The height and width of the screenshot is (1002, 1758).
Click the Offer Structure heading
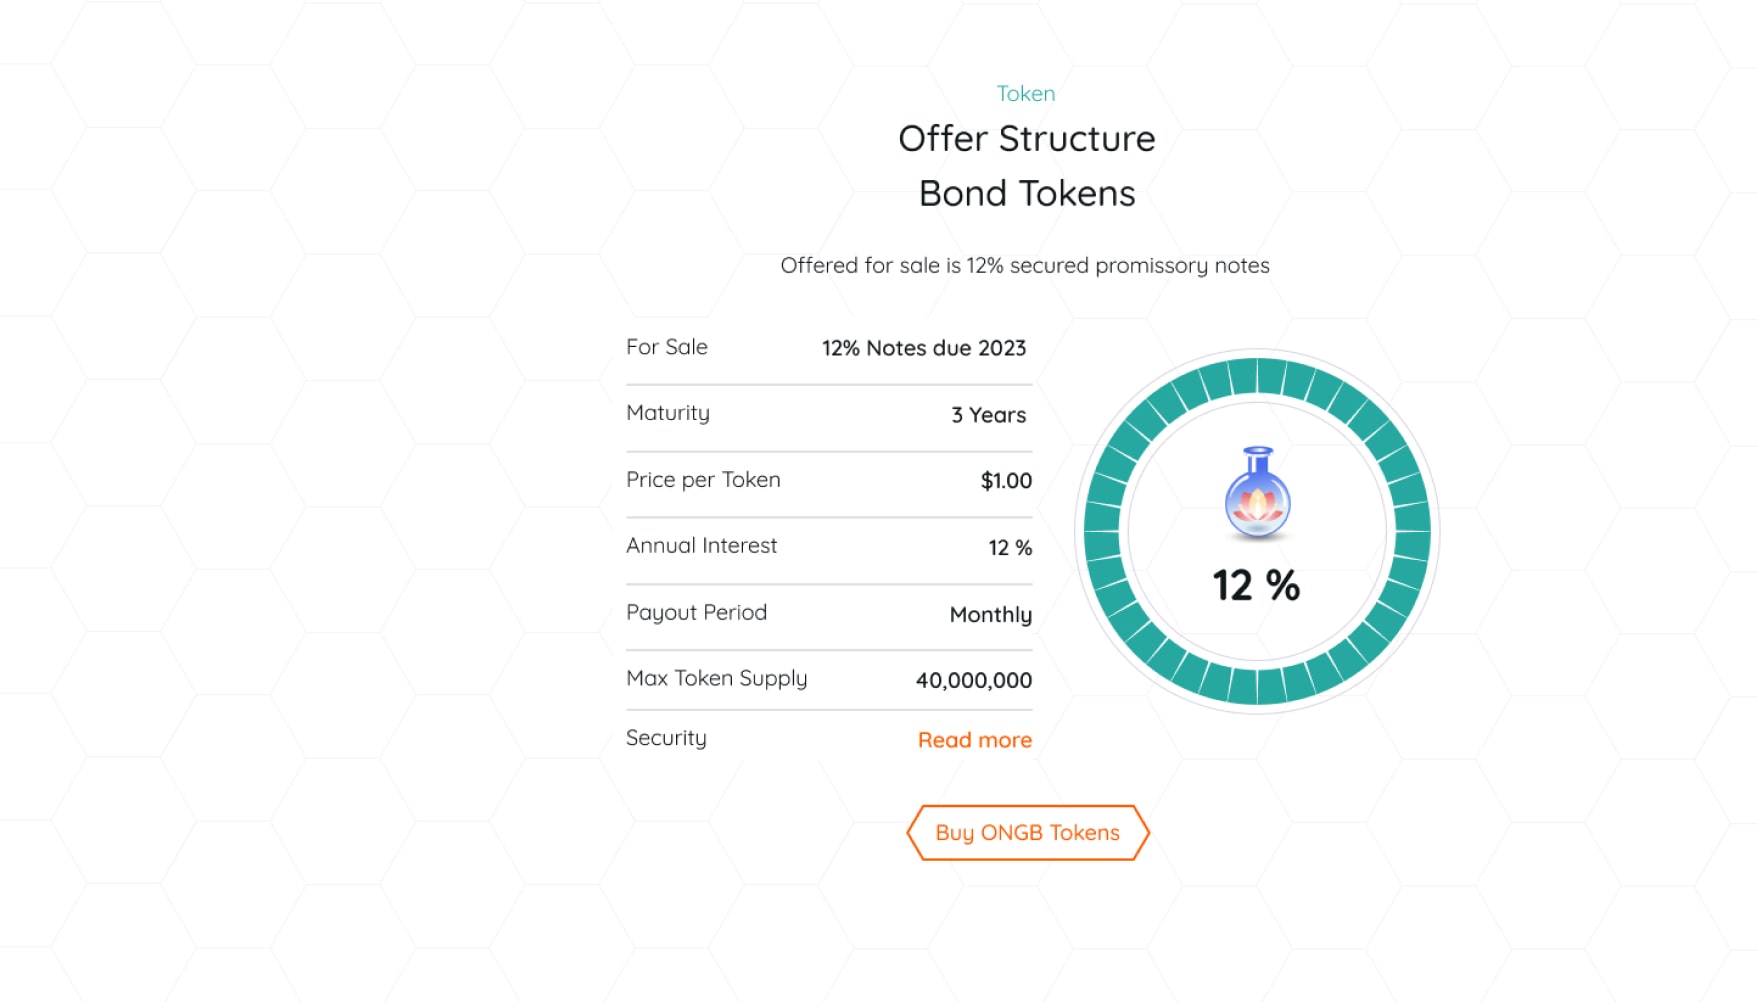1026,138
